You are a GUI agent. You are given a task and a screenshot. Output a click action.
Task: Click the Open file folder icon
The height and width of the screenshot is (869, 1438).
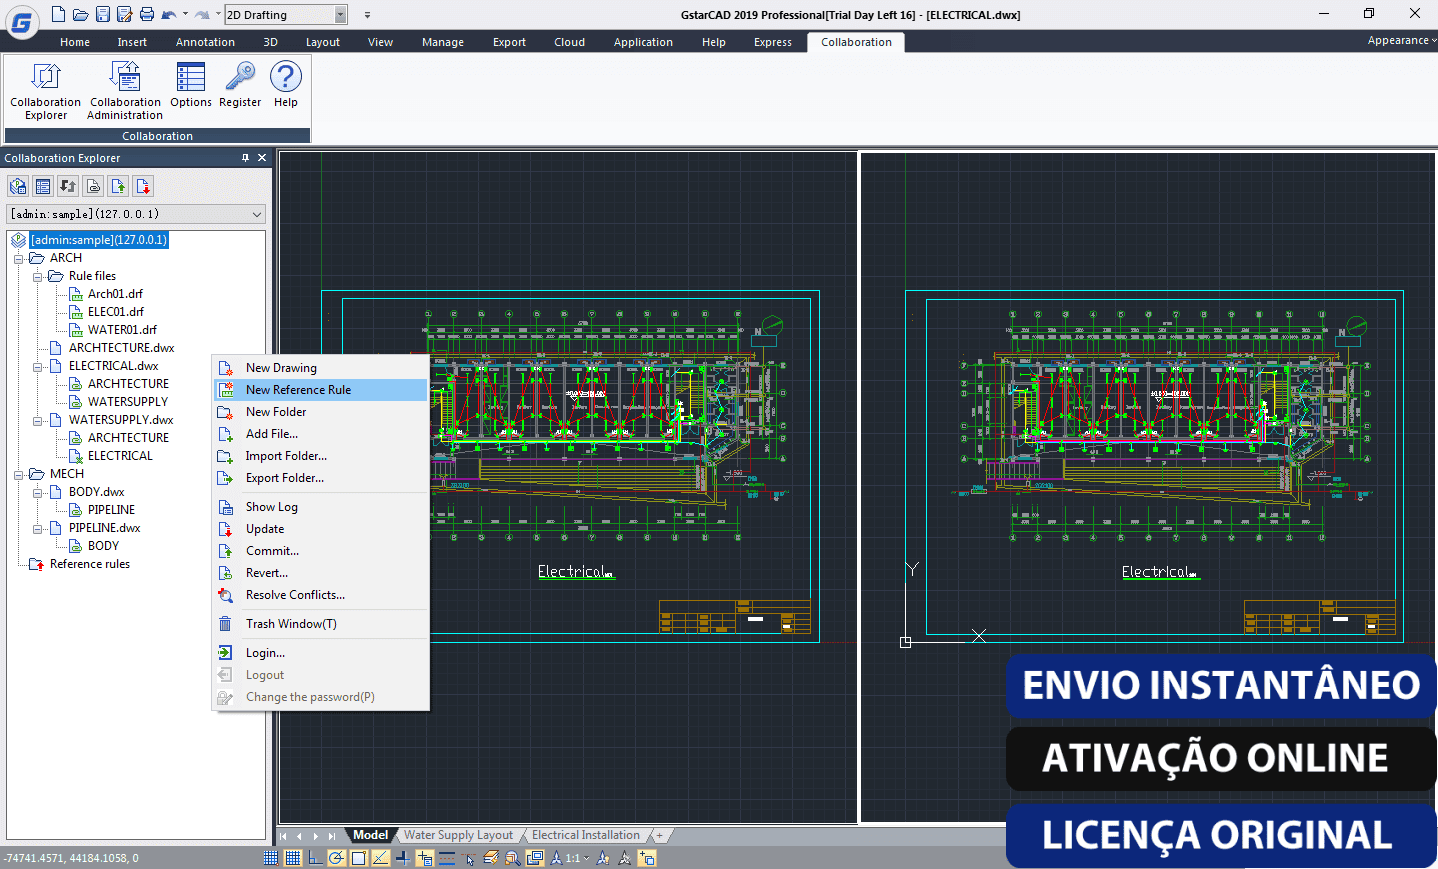tap(80, 14)
